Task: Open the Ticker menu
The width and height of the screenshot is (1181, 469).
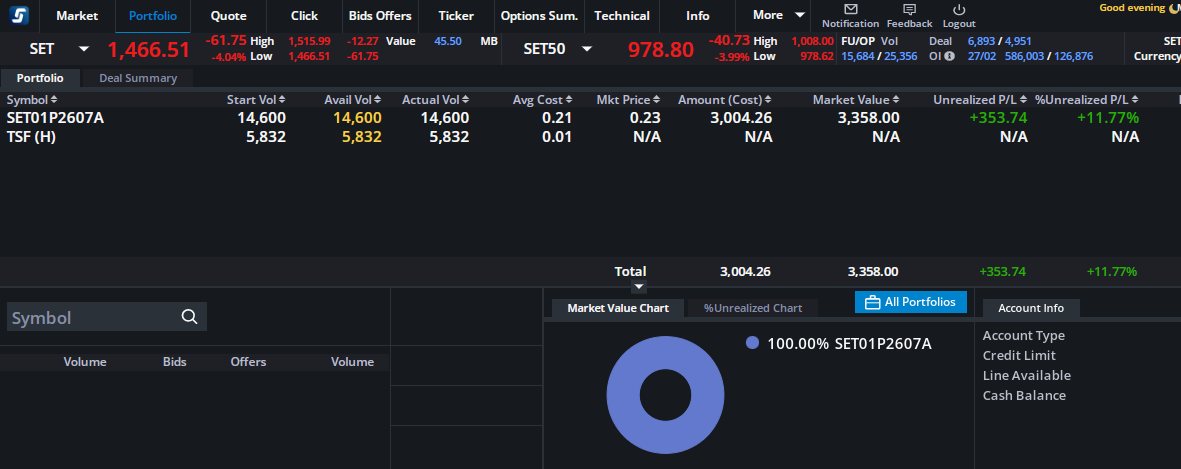Action: tap(456, 16)
